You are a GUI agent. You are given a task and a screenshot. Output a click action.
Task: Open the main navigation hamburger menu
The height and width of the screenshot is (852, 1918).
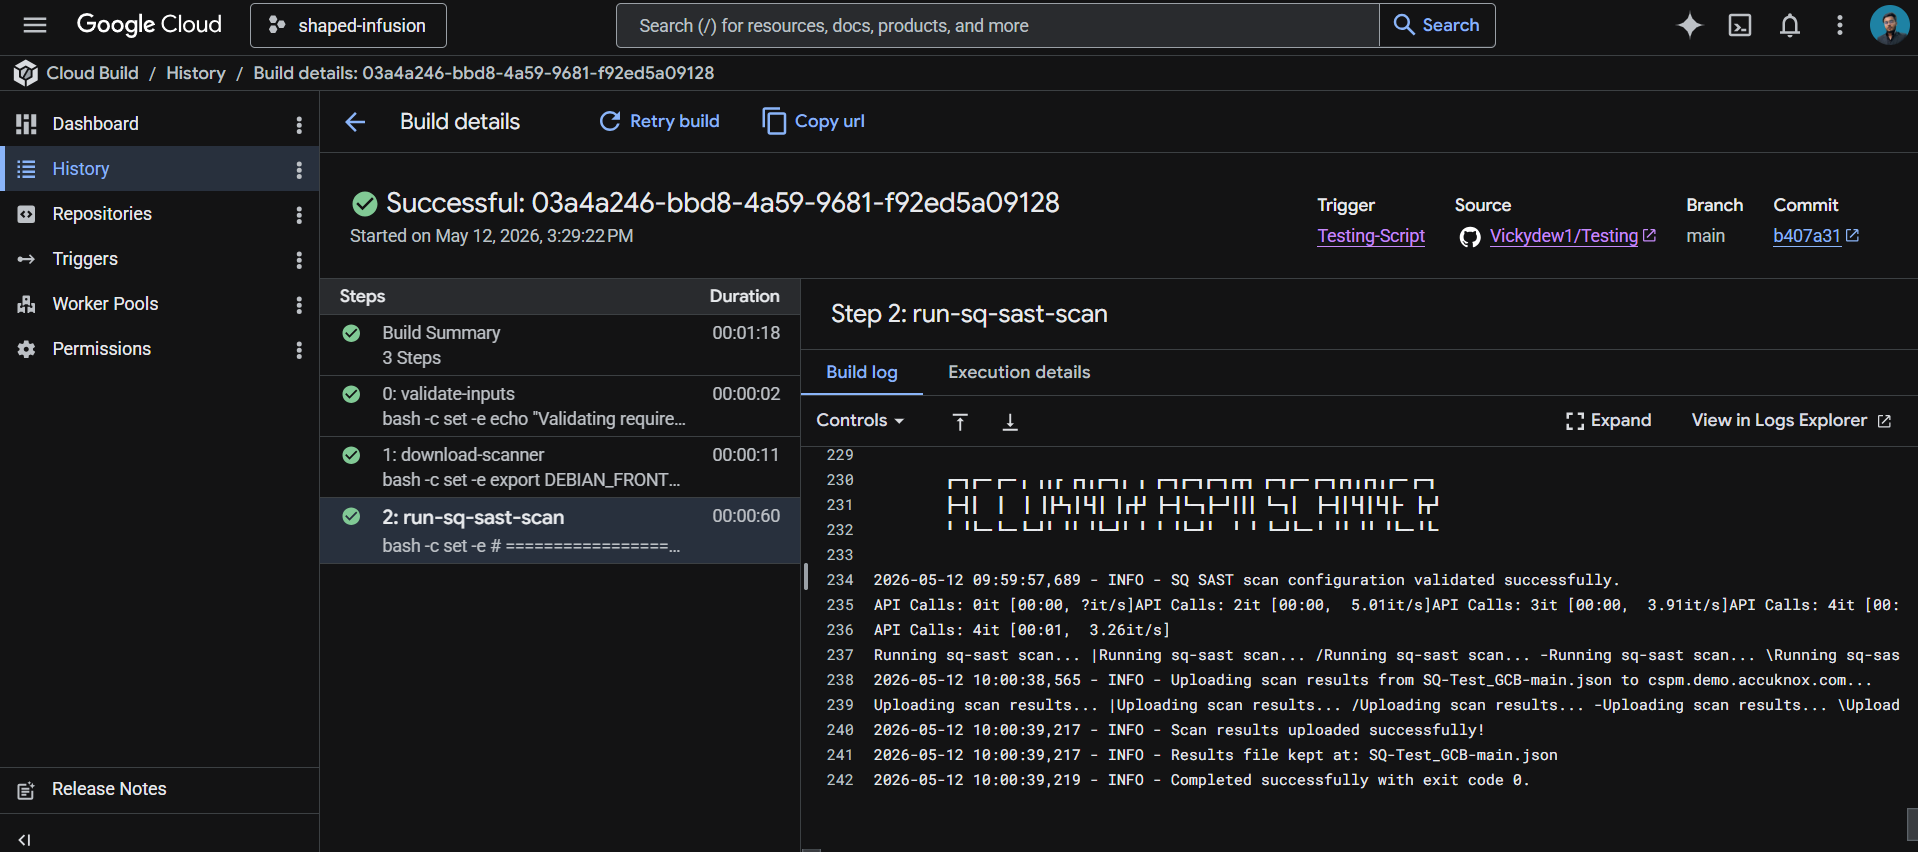click(35, 25)
